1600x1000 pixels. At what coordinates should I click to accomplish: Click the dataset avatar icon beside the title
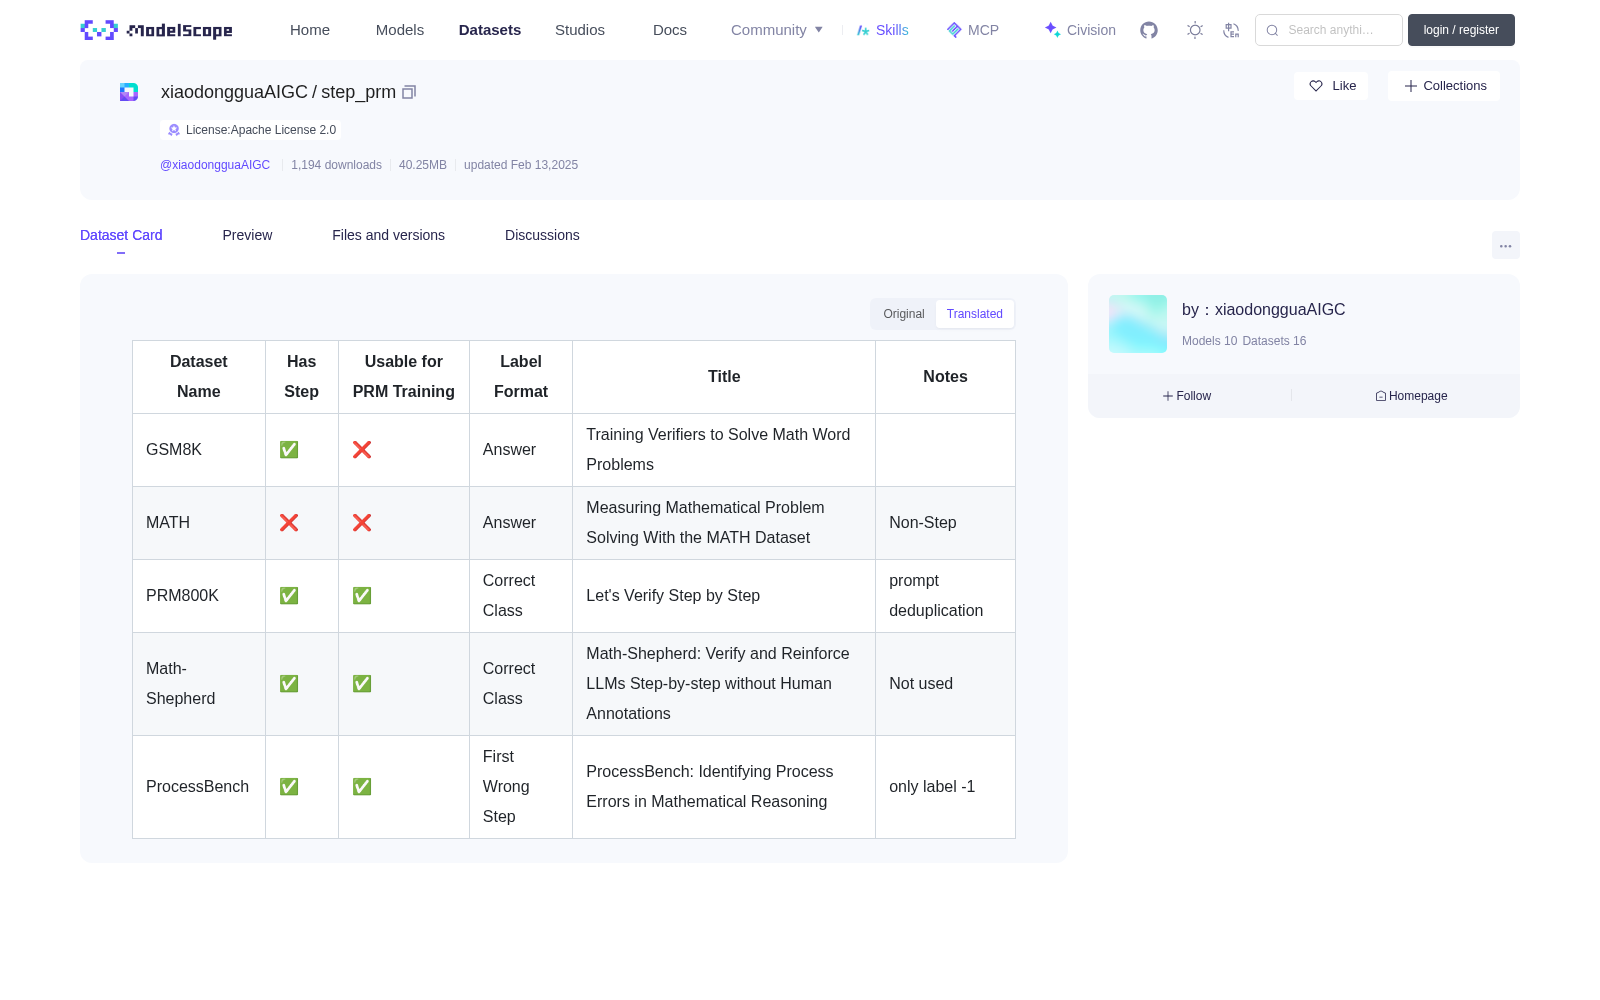point(129,92)
